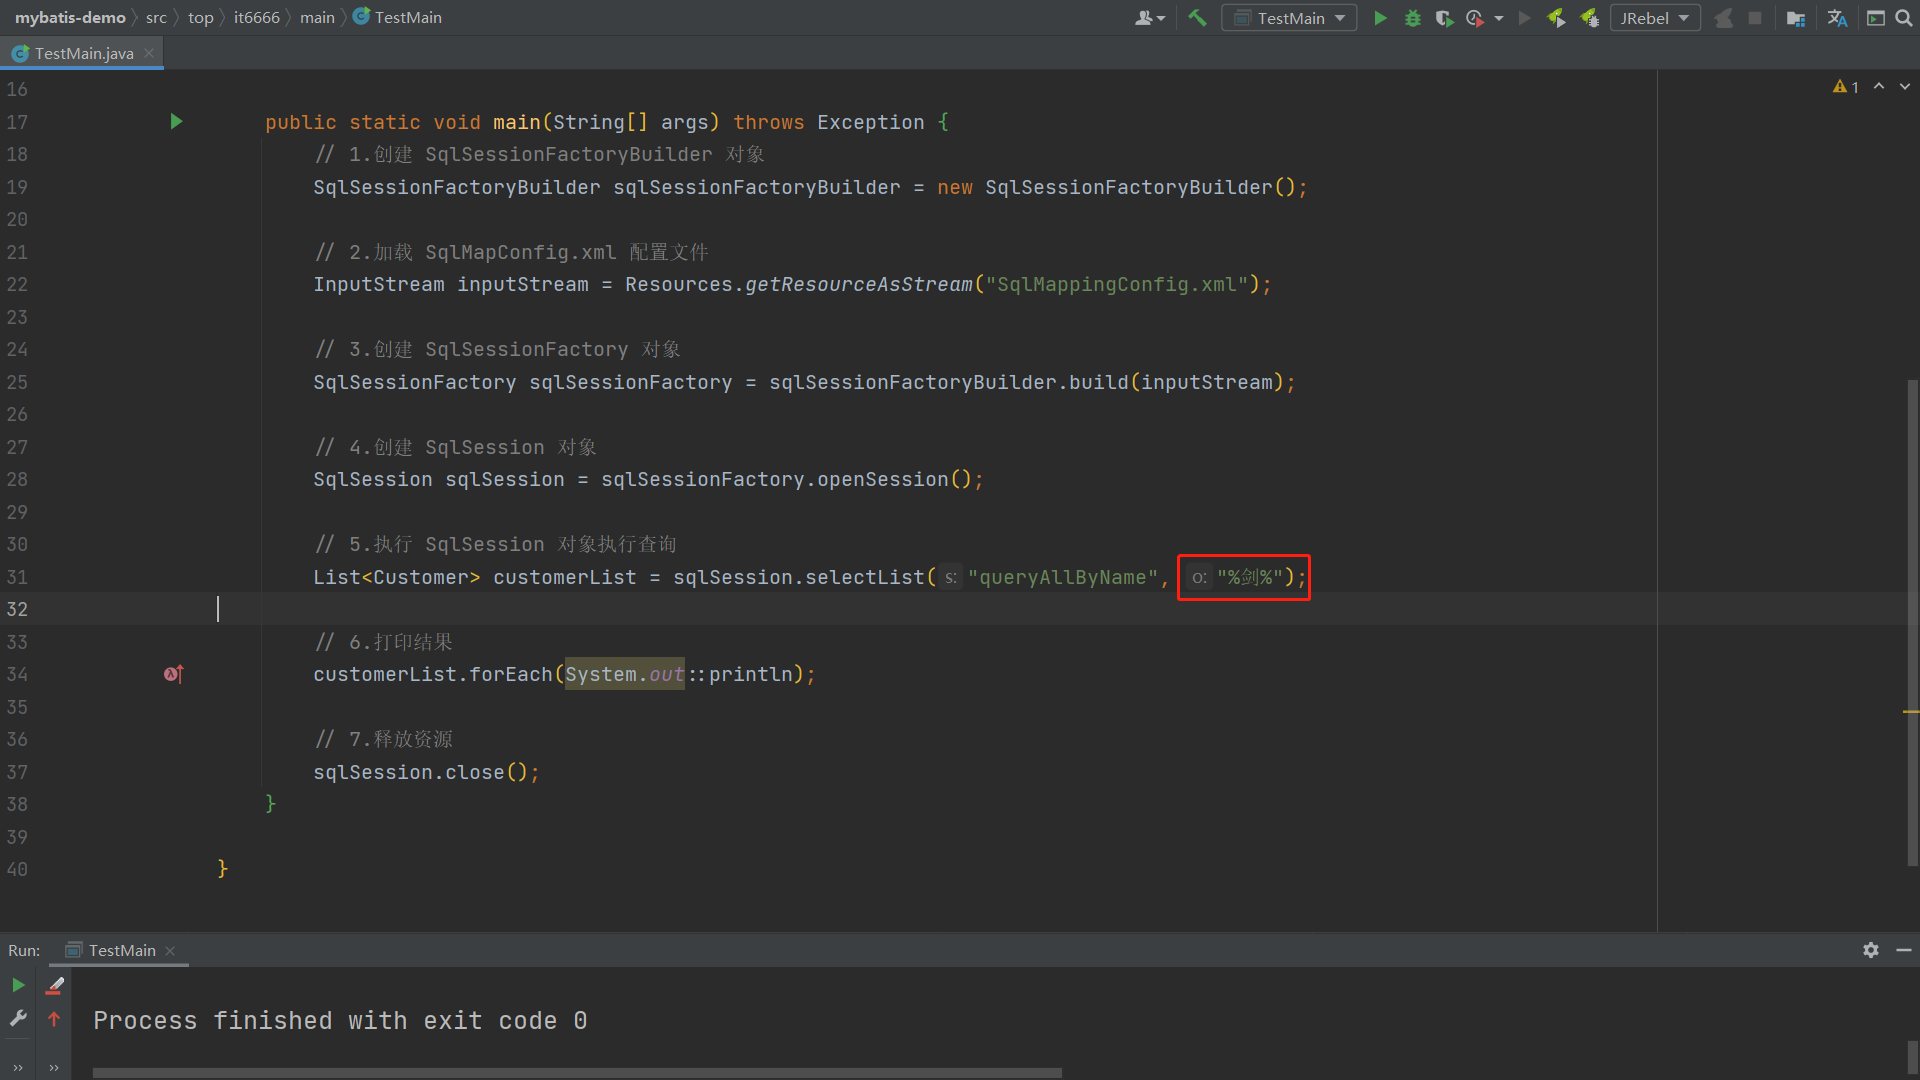The height and width of the screenshot is (1080, 1920).
Task: Expand more actions in the left Run toolbar
Action: pyautogui.click(x=18, y=1067)
